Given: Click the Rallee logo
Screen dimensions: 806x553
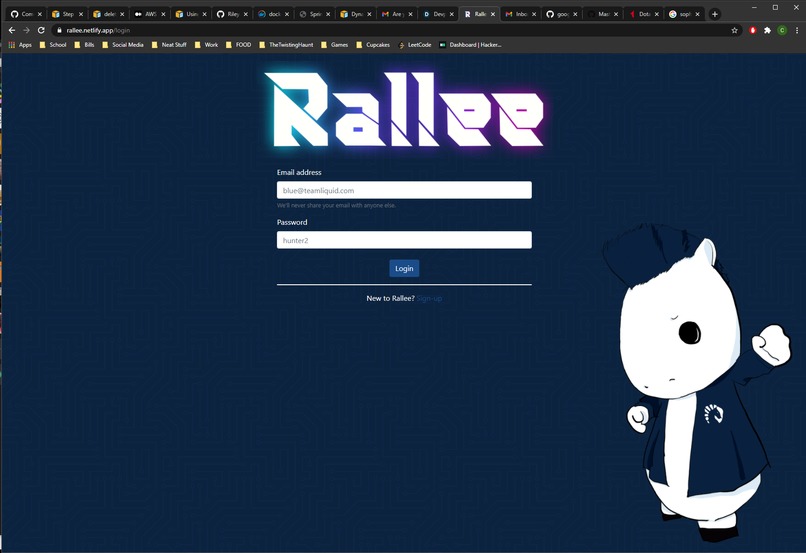Looking at the screenshot, I should (404, 109).
